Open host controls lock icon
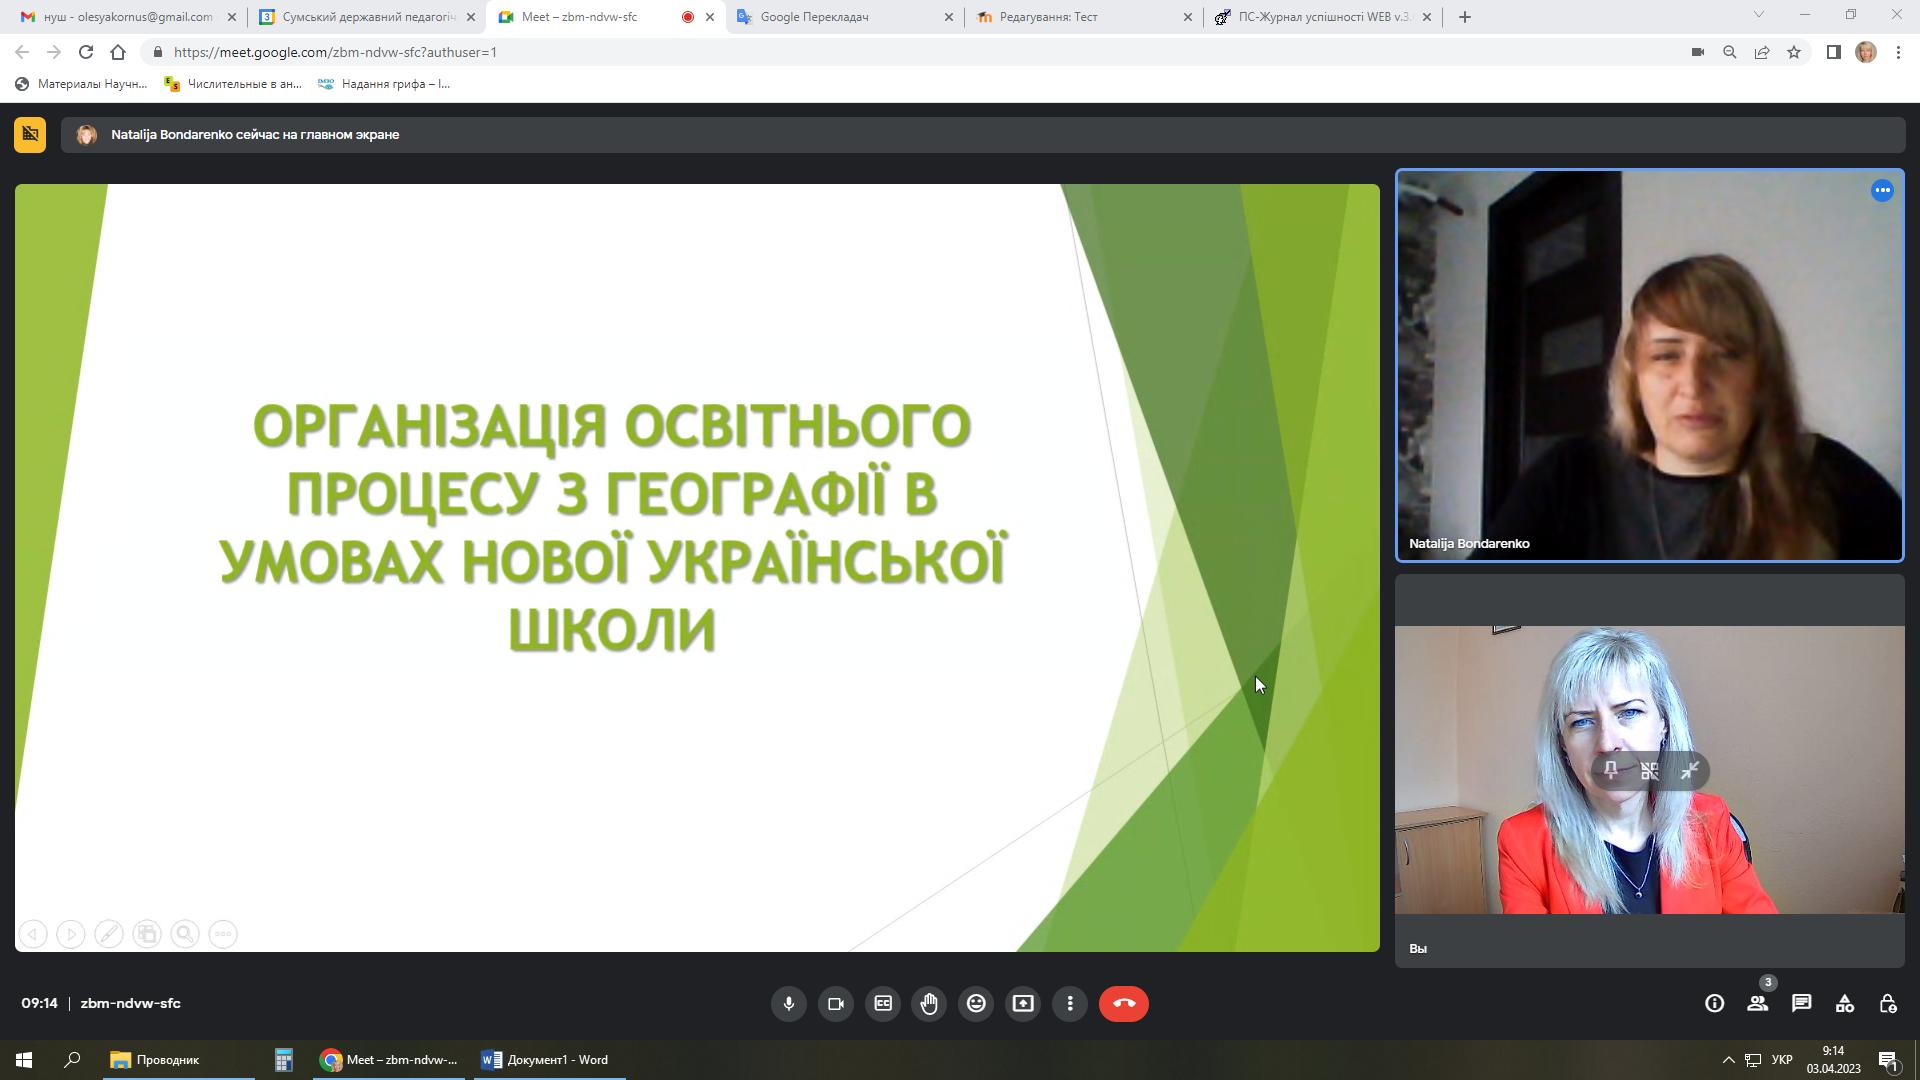This screenshot has width=1920, height=1080. point(1888,1004)
